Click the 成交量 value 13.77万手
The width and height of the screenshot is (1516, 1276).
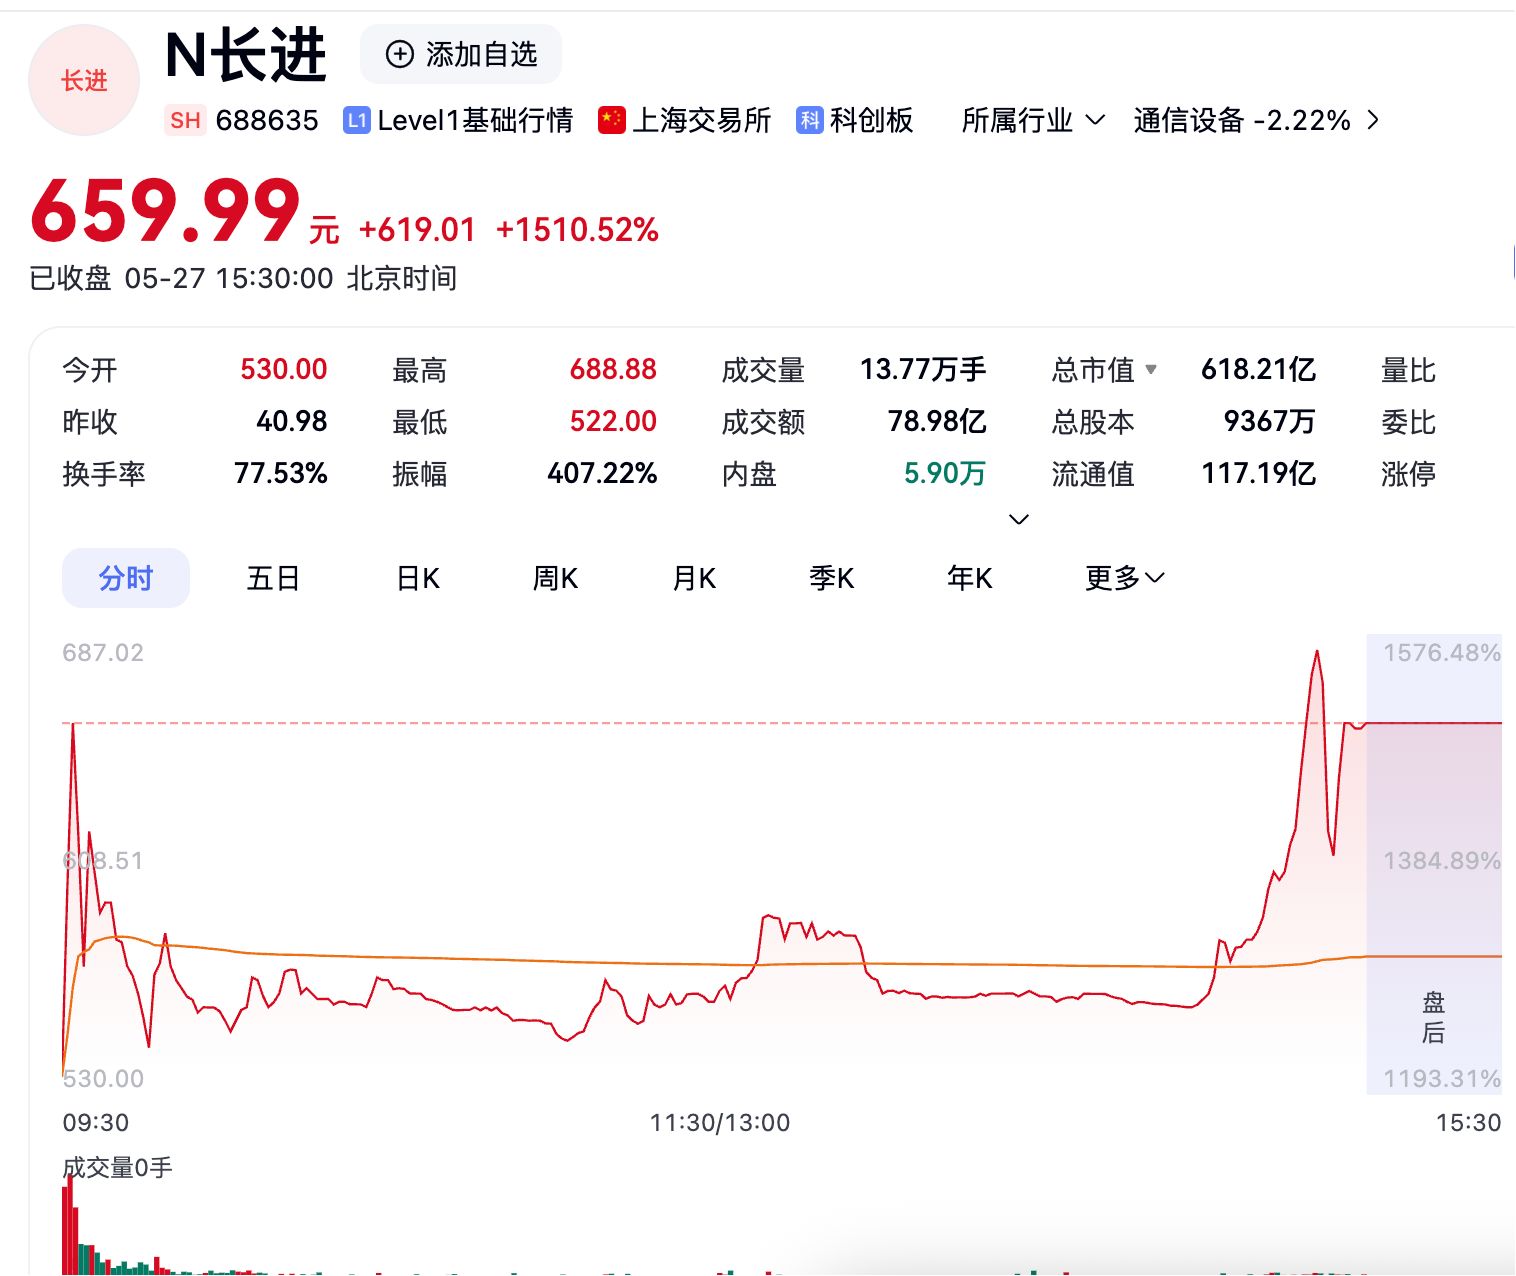click(x=923, y=369)
